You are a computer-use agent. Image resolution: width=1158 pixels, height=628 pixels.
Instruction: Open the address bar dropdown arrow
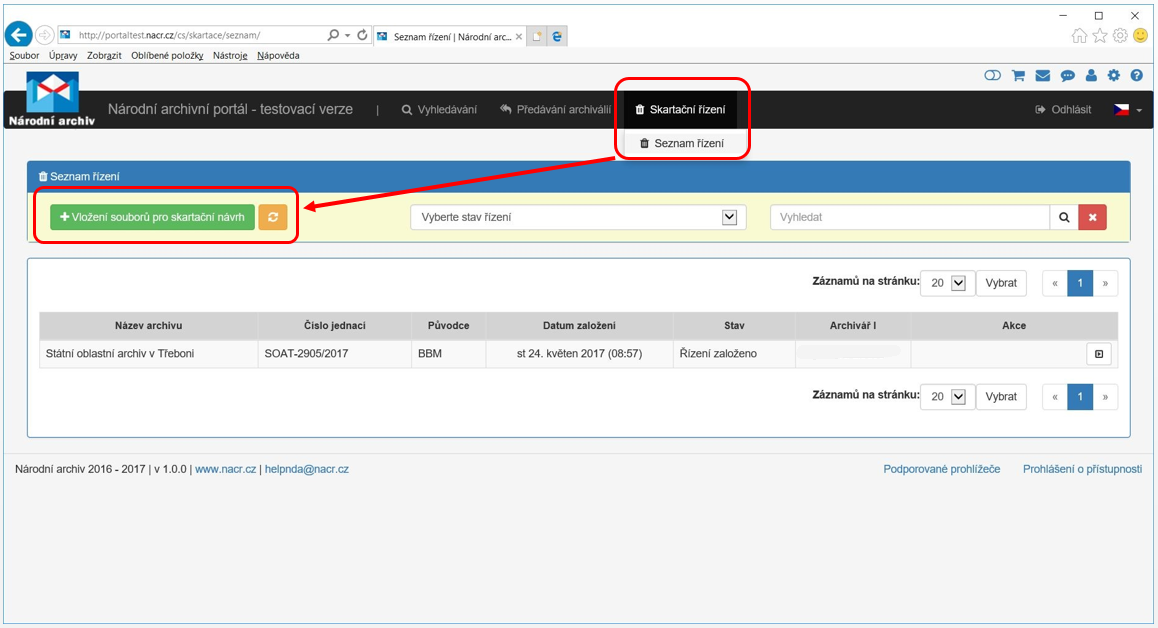tap(347, 35)
